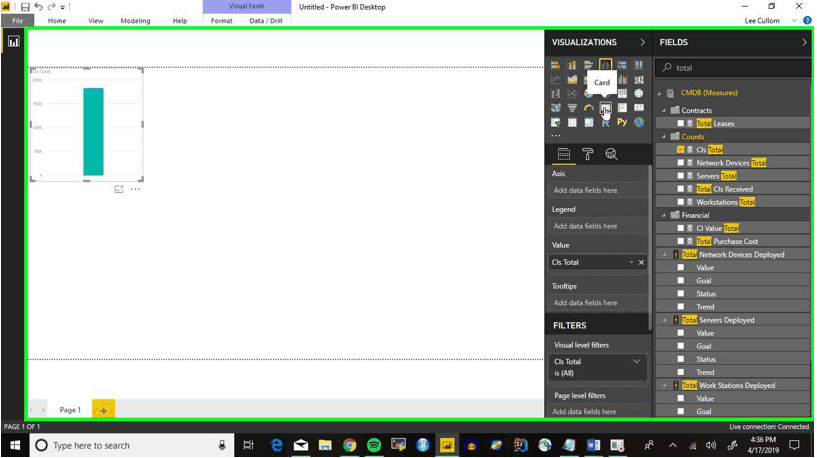Uncheck the CIs Total field
Viewport: 817px width, 458px height.
coord(680,150)
